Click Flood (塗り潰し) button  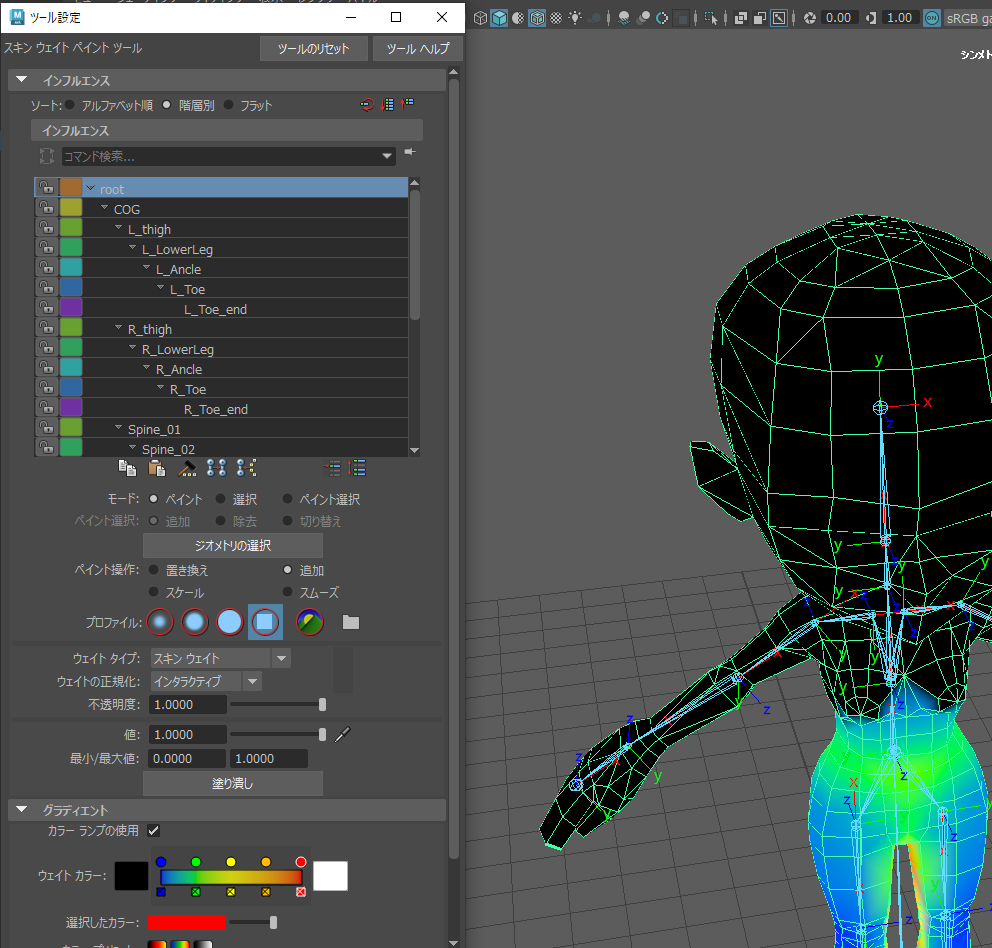pyautogui.click(x=233, y=783)
